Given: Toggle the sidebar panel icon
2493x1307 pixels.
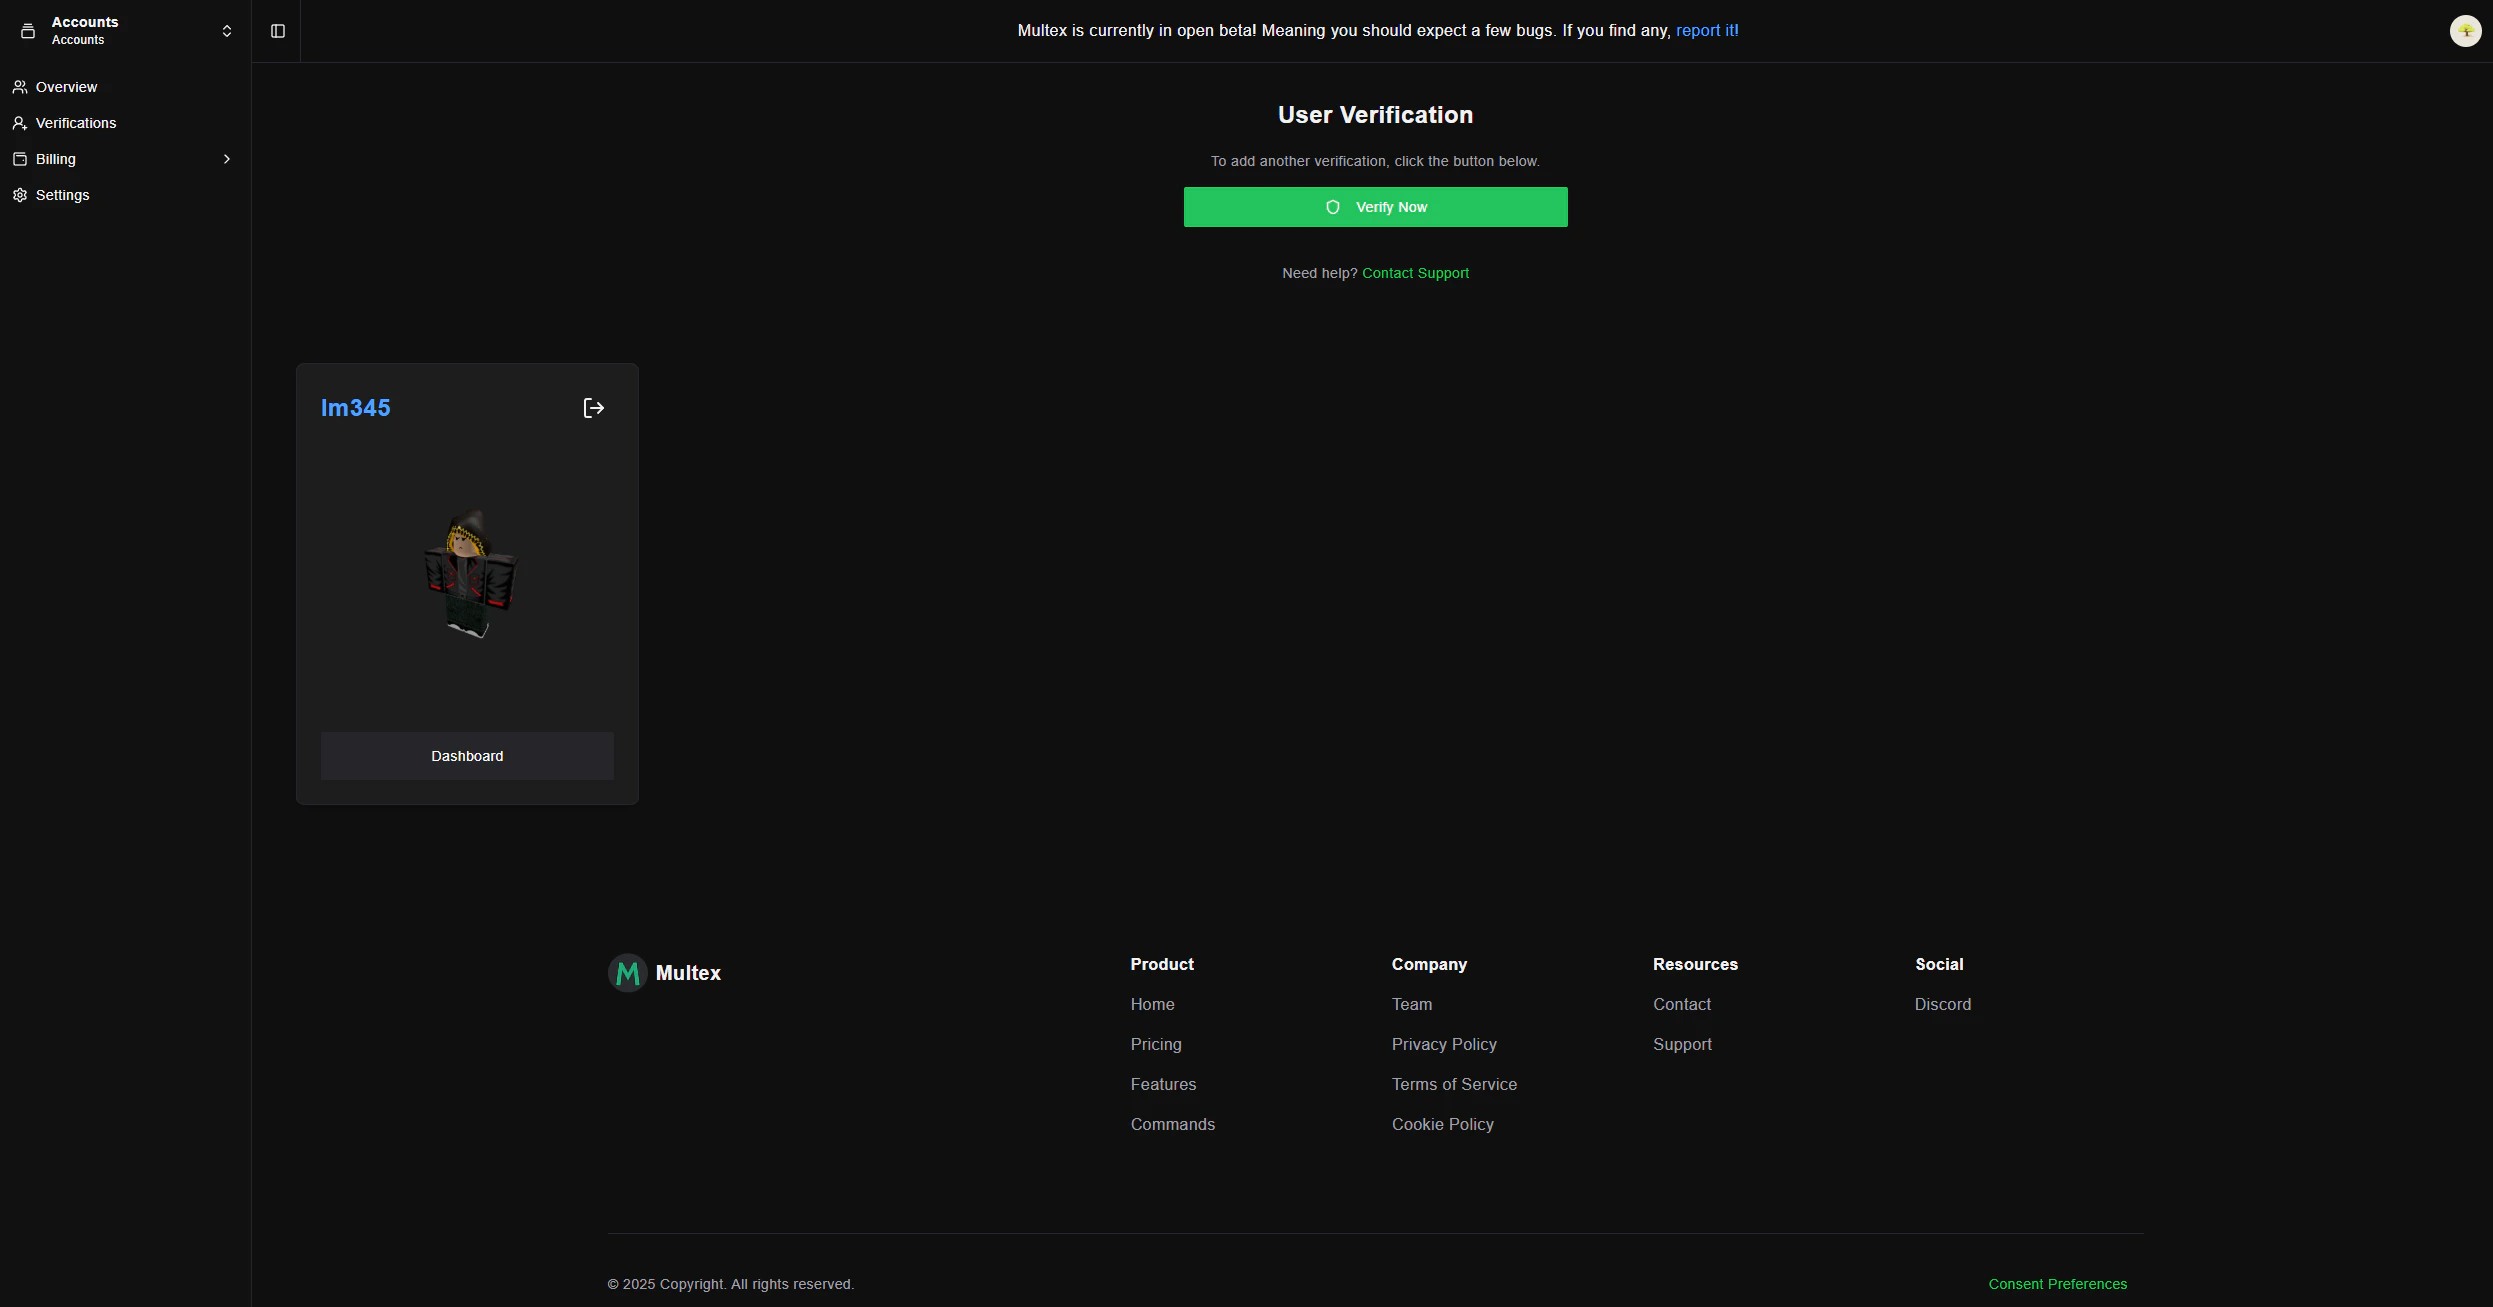Looking at the screenshot, I should [278, 31].
